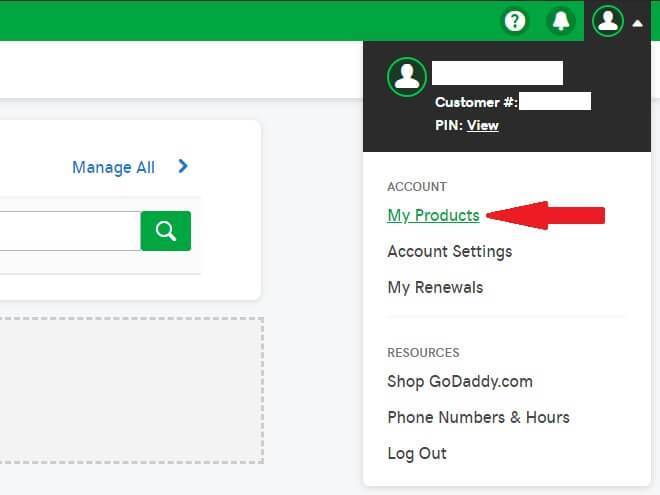Viewport: 660px width, 495px height.
Task: Collapse the account menu caret arrow
Action: coord(637,23)
